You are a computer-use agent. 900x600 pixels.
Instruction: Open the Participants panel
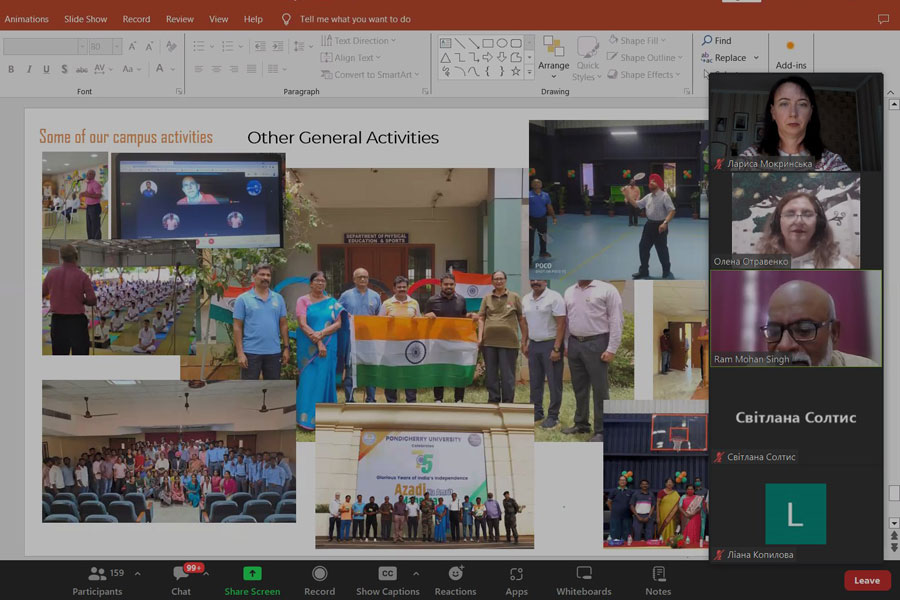pos(98,579)
